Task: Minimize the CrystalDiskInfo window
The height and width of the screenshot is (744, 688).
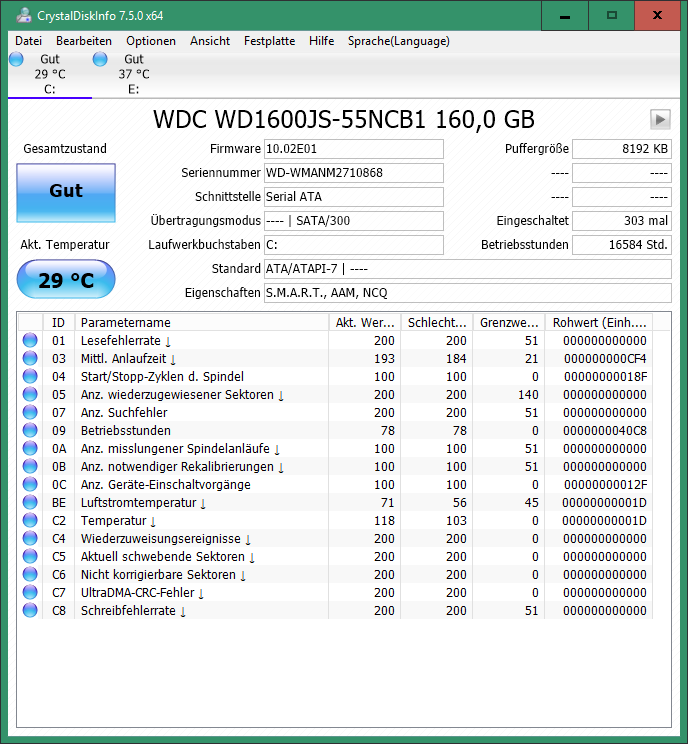Action: (x=565, y=16)
